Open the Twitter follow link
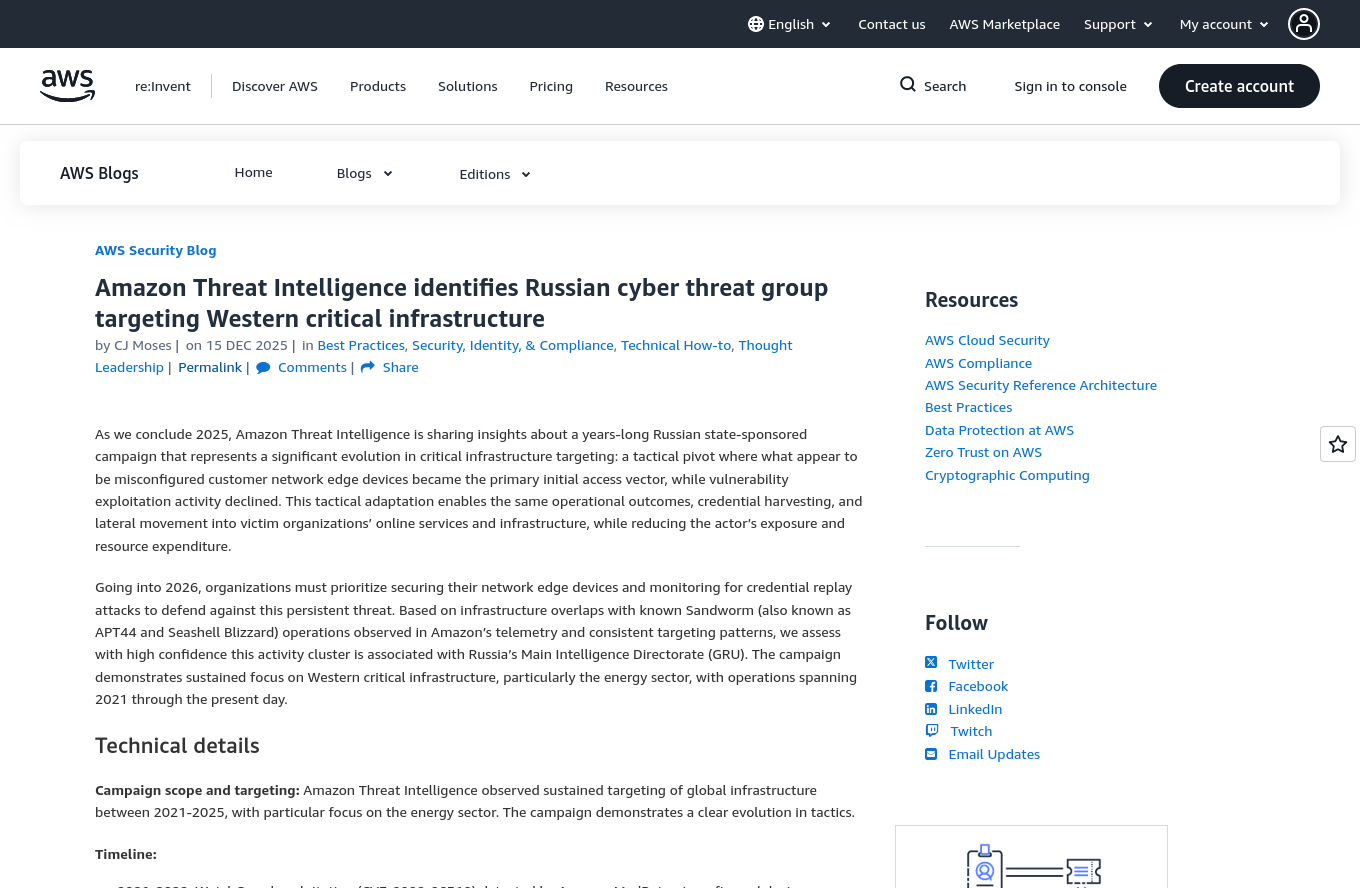Viewport: 1360px width, 888px height. pos(970,664)
